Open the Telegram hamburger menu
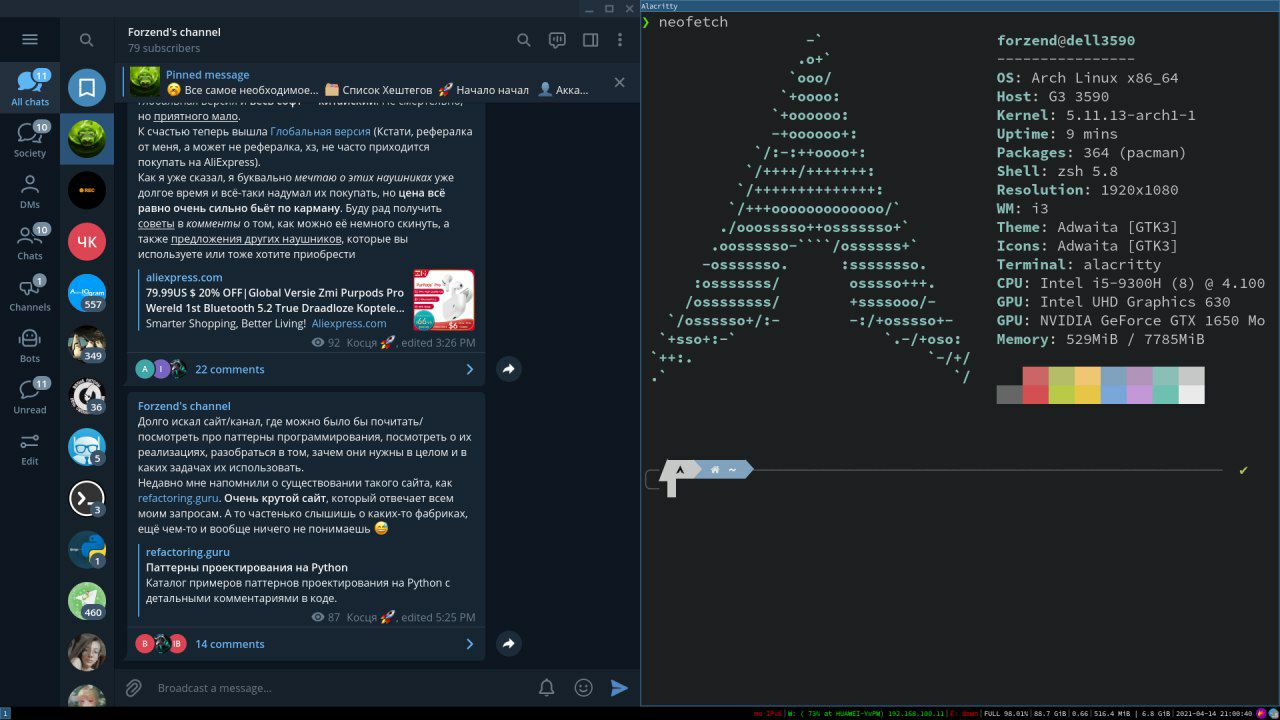 click(x=30, y=39)
